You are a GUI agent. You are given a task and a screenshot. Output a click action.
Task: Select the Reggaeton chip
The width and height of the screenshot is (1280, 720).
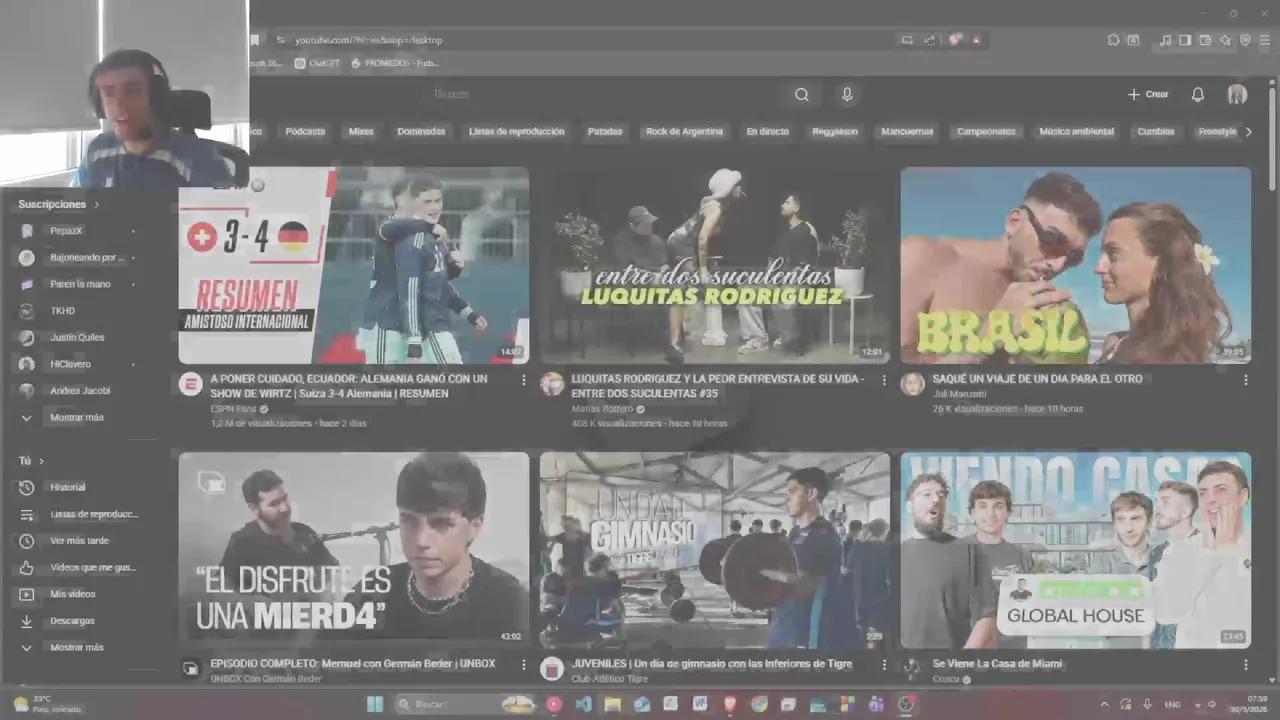pyautogui.click(x=835, y=131)
